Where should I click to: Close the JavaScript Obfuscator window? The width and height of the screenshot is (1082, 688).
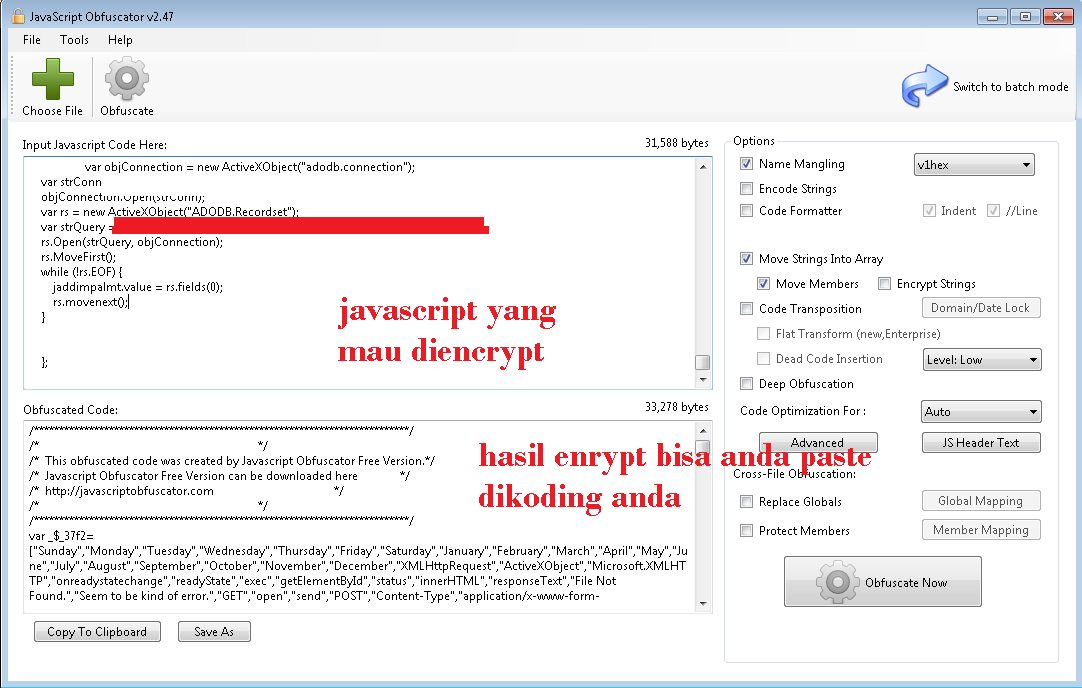point(1057,17)
